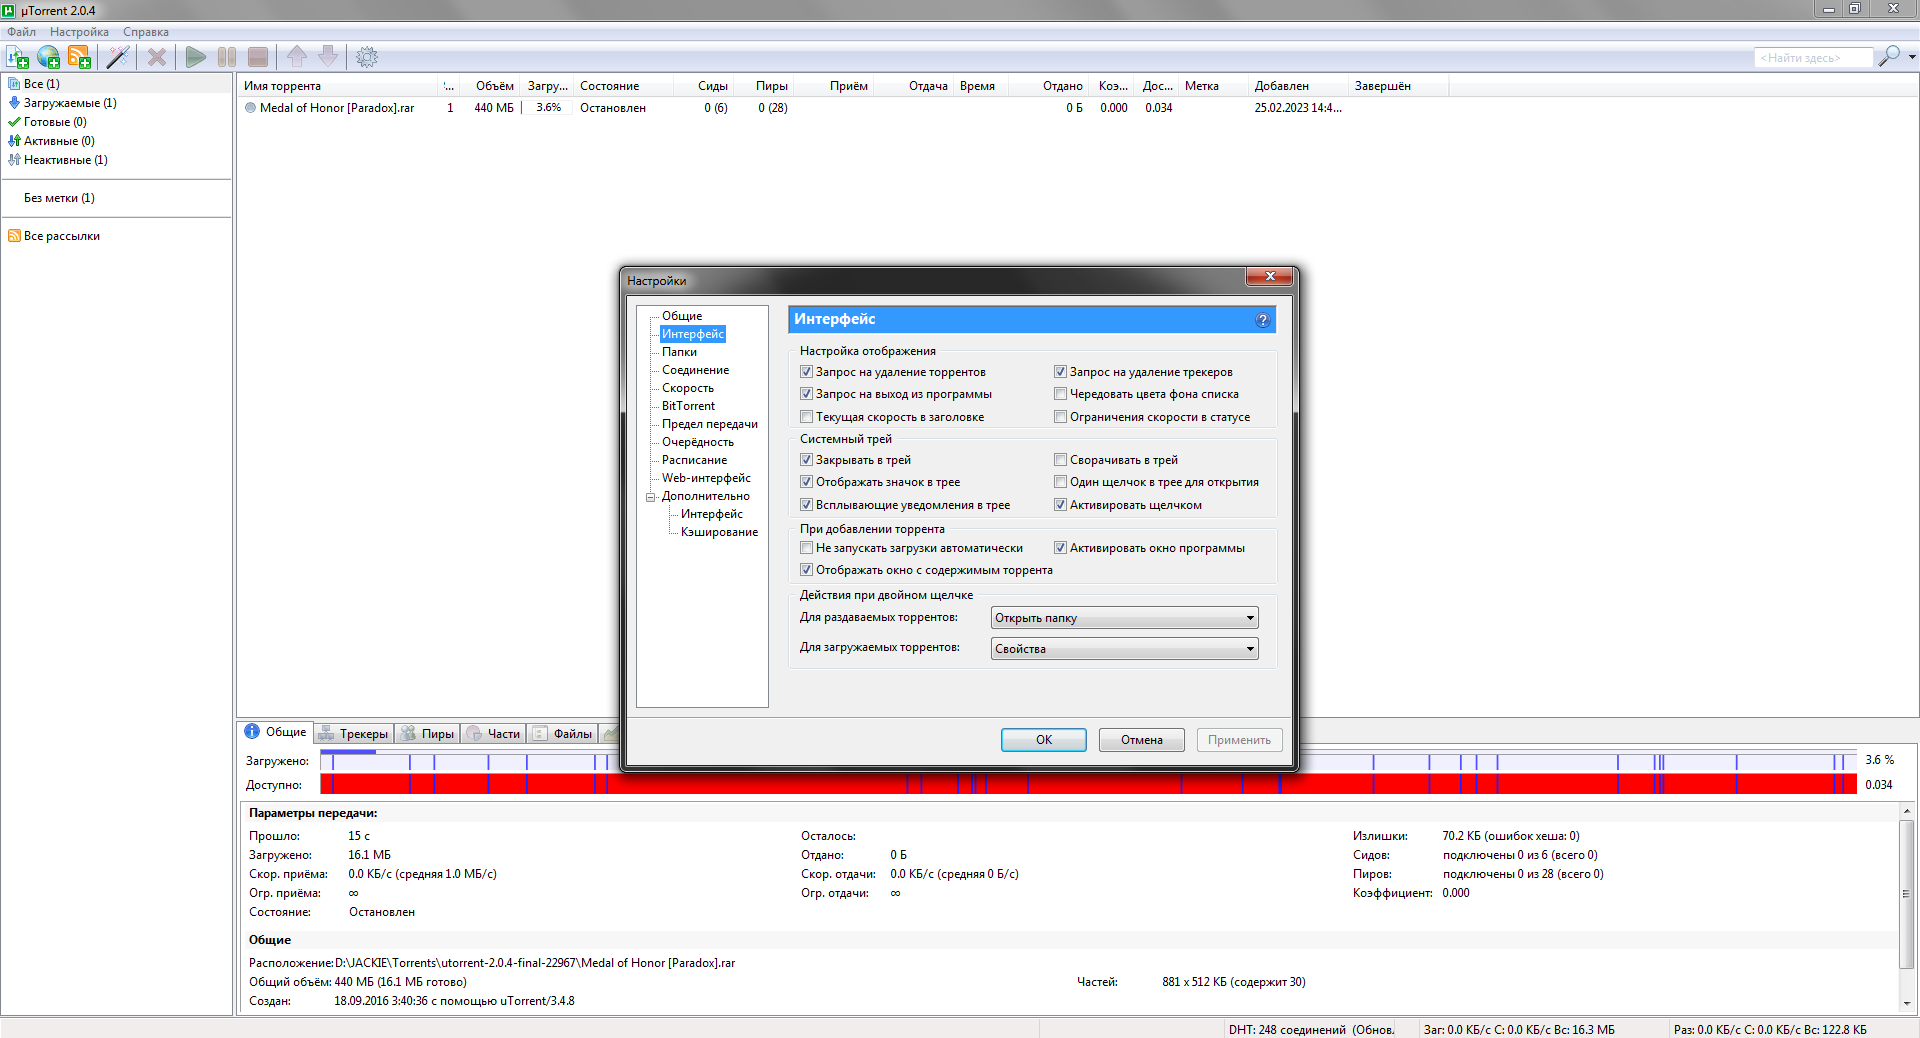Image resolution: width=1920 pixels, height=1038 pixels.
Task: Open the Для загружаемых торрентов dropdown
Action: [1124, 649]
